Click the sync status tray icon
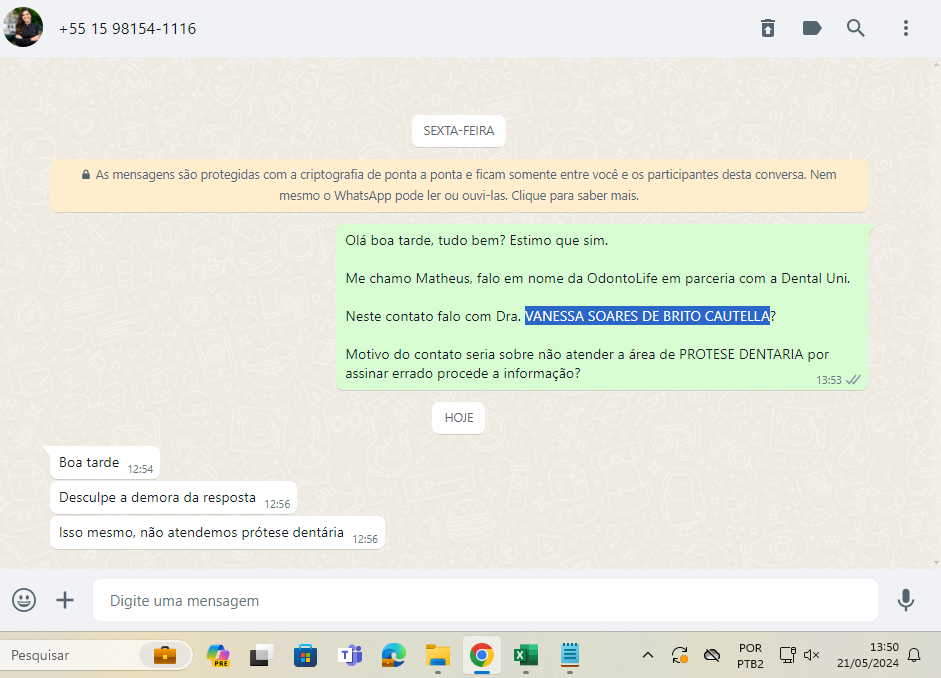 [679, 655]
